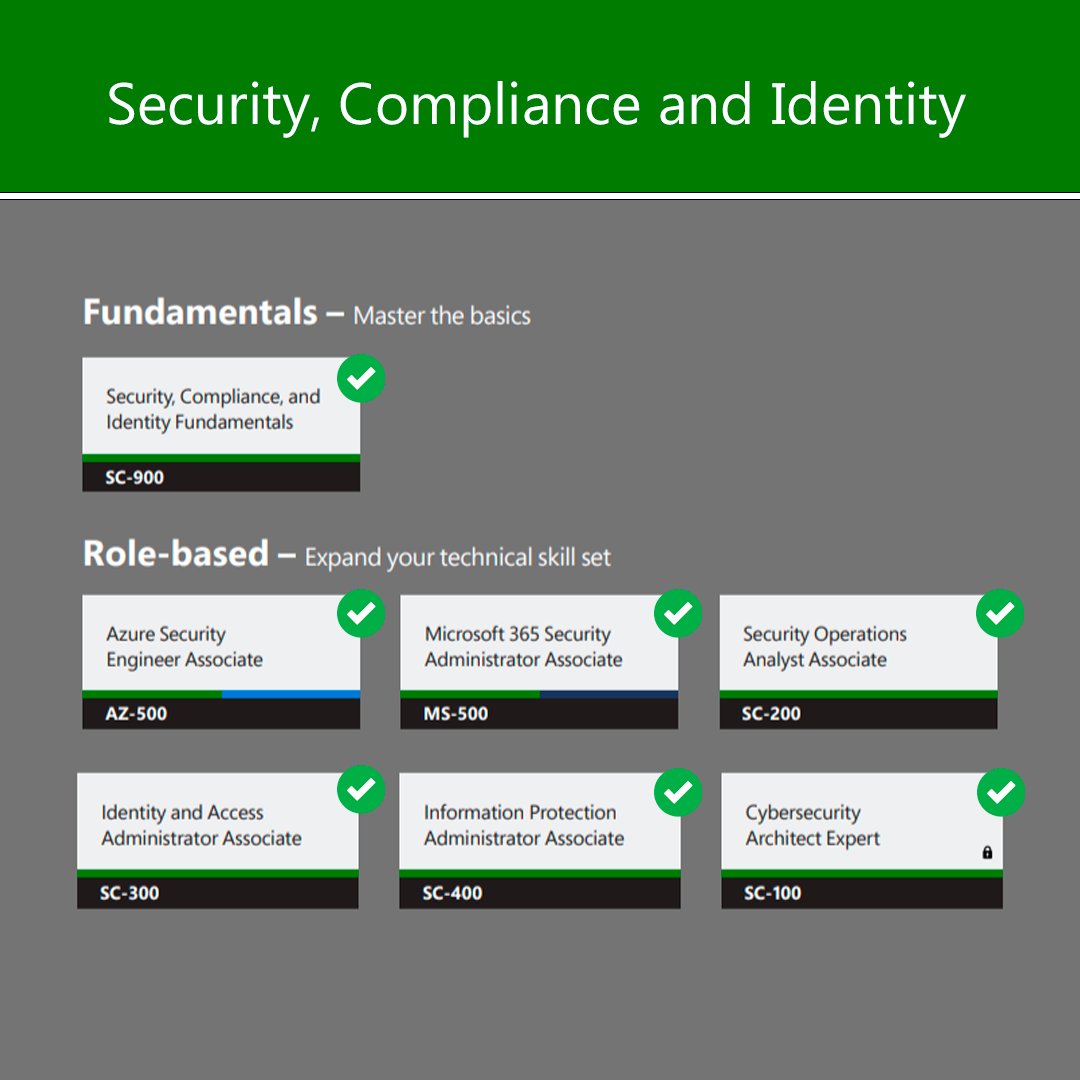Open Azure Security Engineer Associate card
1080x1080 pixels.
[x=221, y=662]
